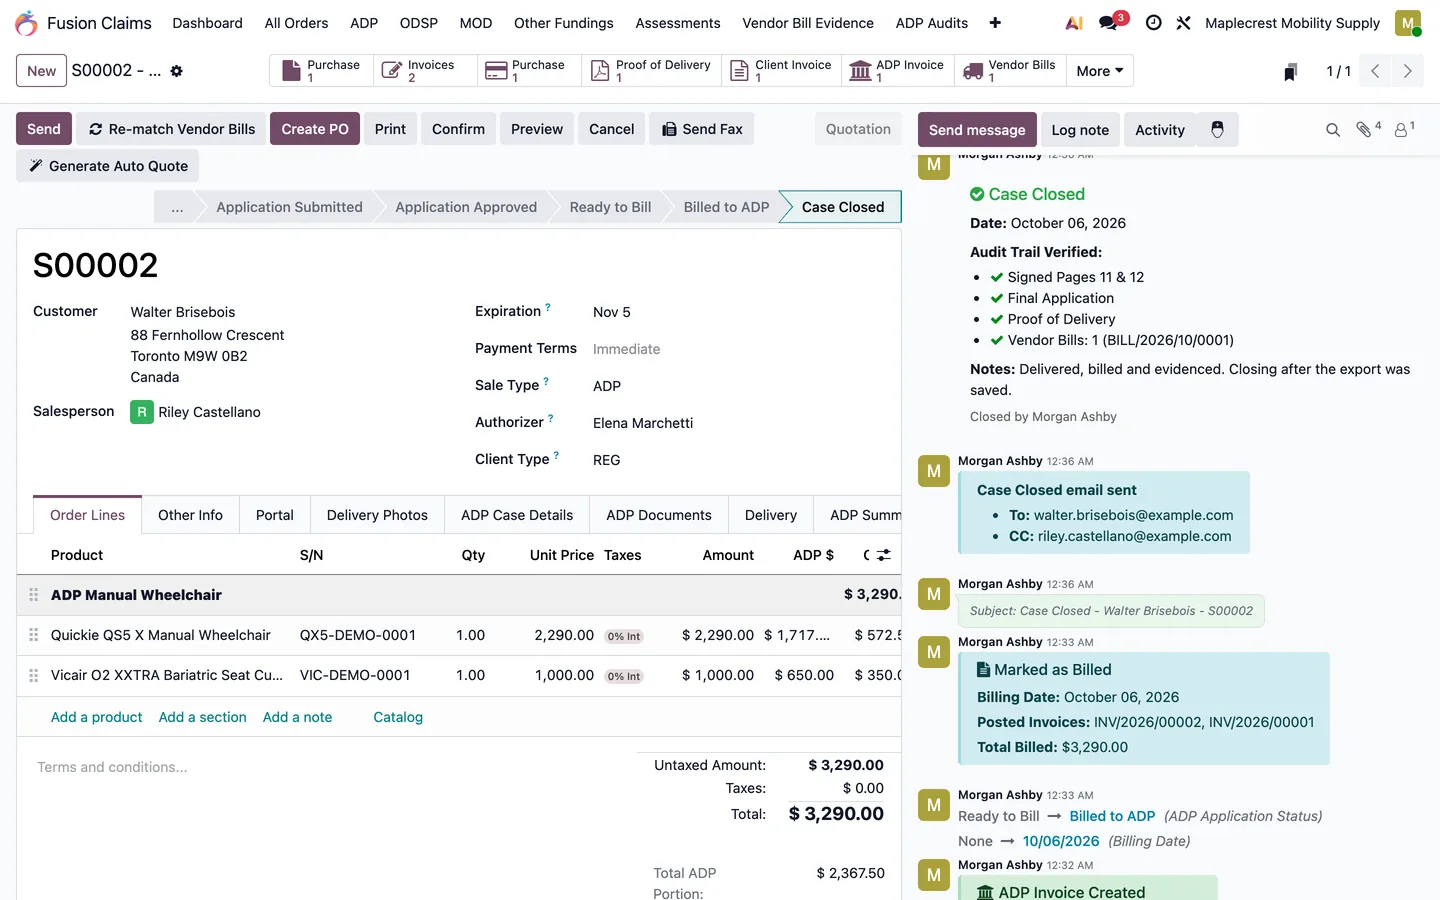This screenshot has width=1440, height=900.
Task: Switch to the ADP Case Details tab
Action: pyautogui.click(x=517, y=515)
